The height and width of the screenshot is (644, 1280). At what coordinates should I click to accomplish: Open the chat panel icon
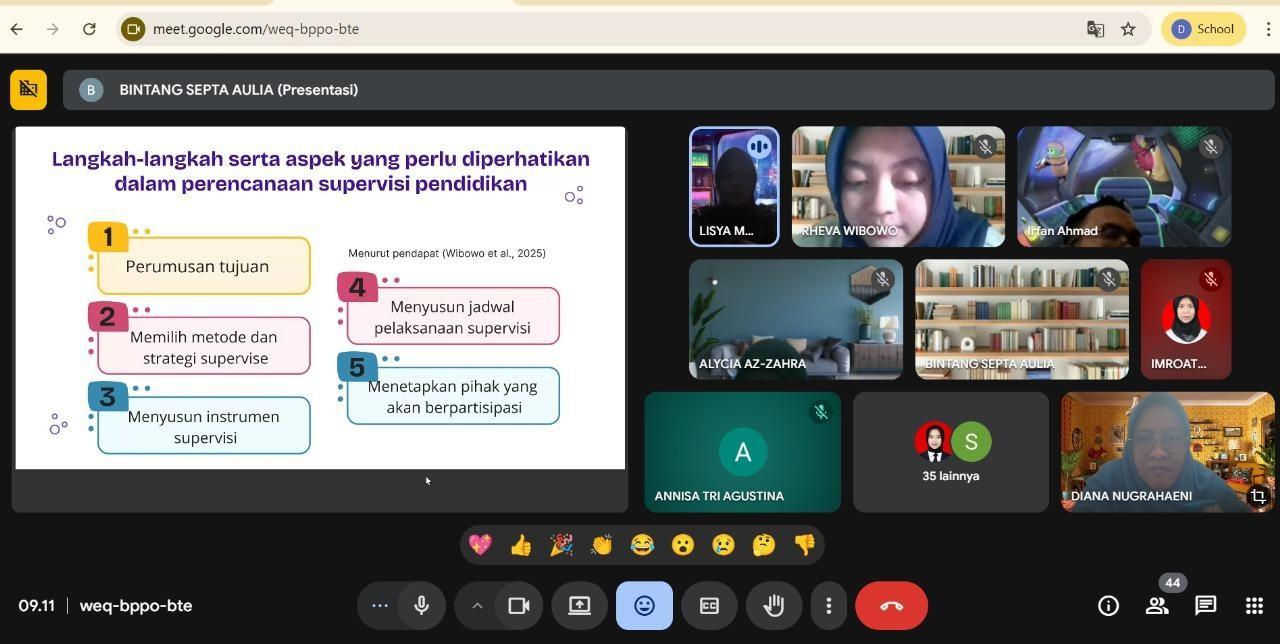point(1205,606)
